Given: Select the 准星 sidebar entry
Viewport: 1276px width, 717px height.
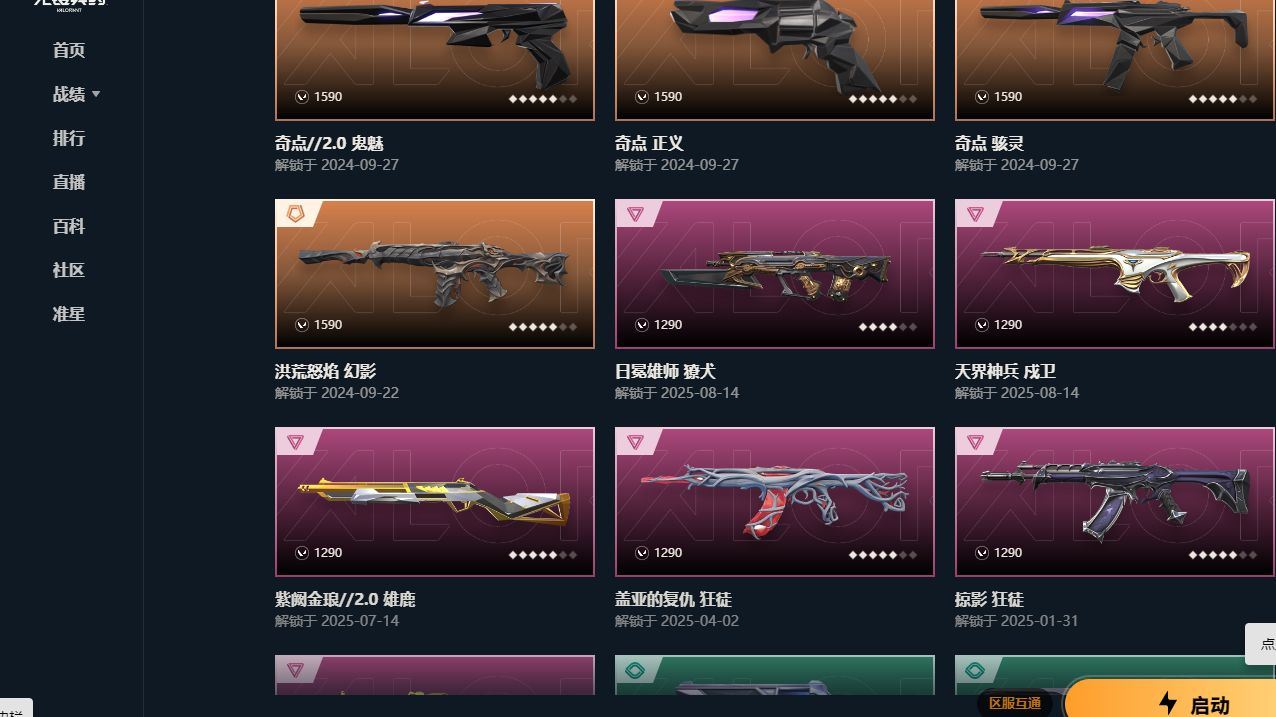Looking at the screenshot, I should point(69,314).
